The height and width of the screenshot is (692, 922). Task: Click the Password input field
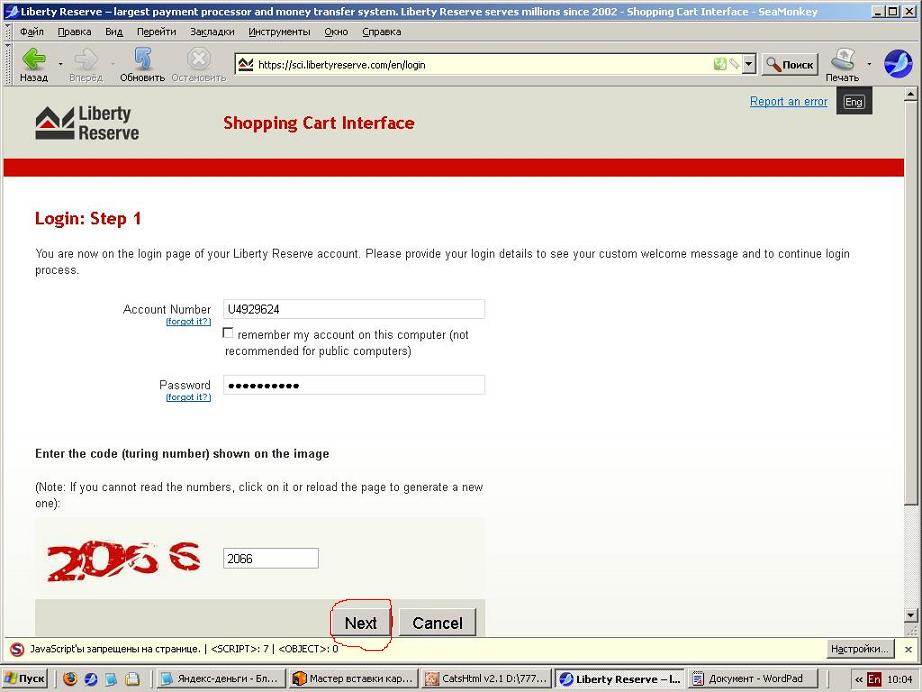[x=354, y=385]
